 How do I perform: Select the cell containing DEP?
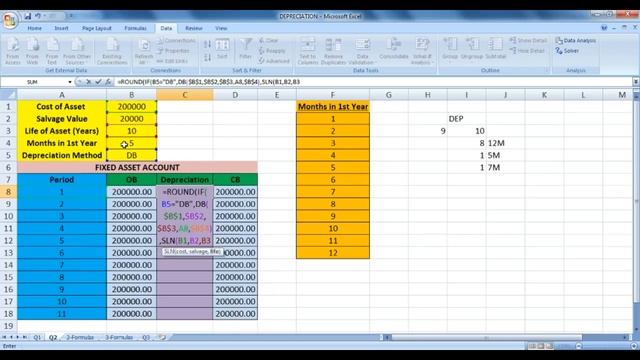tap(467, 119)
